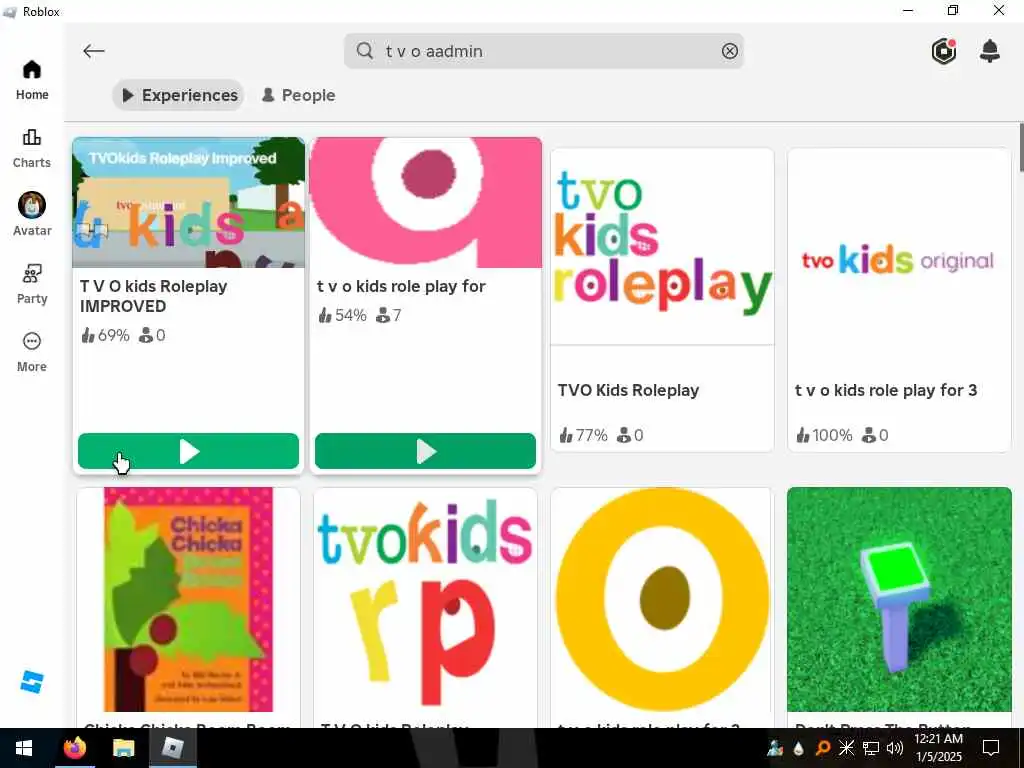The height and width of the screenshot is (768, 1024).
Task: Open Party in the sidebar
Action: tap(31, 284)
